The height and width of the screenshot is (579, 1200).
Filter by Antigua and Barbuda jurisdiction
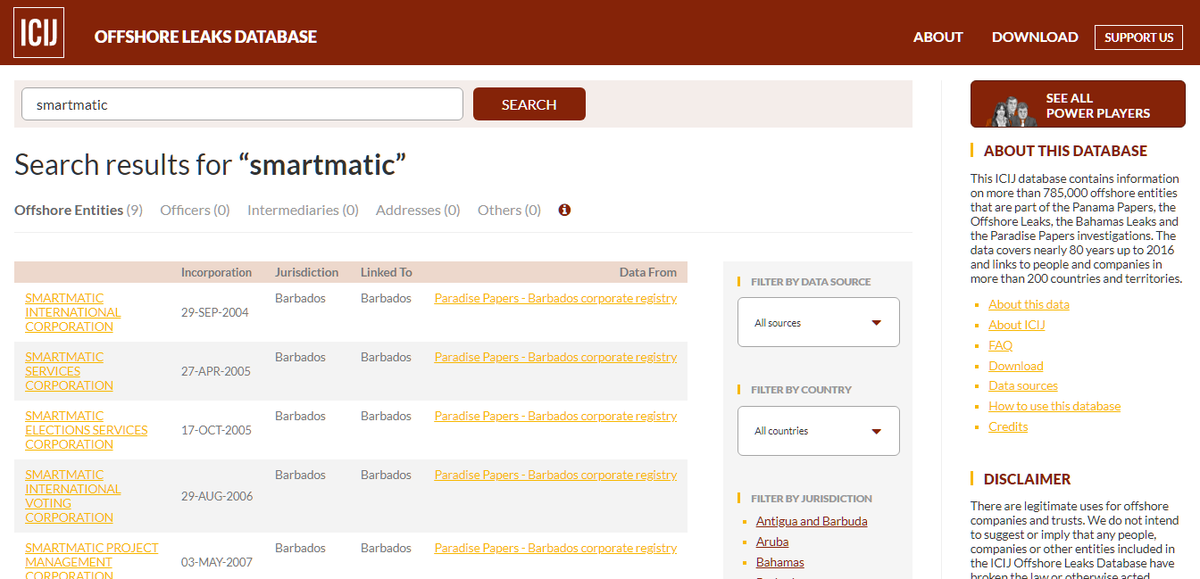point(811,521)
